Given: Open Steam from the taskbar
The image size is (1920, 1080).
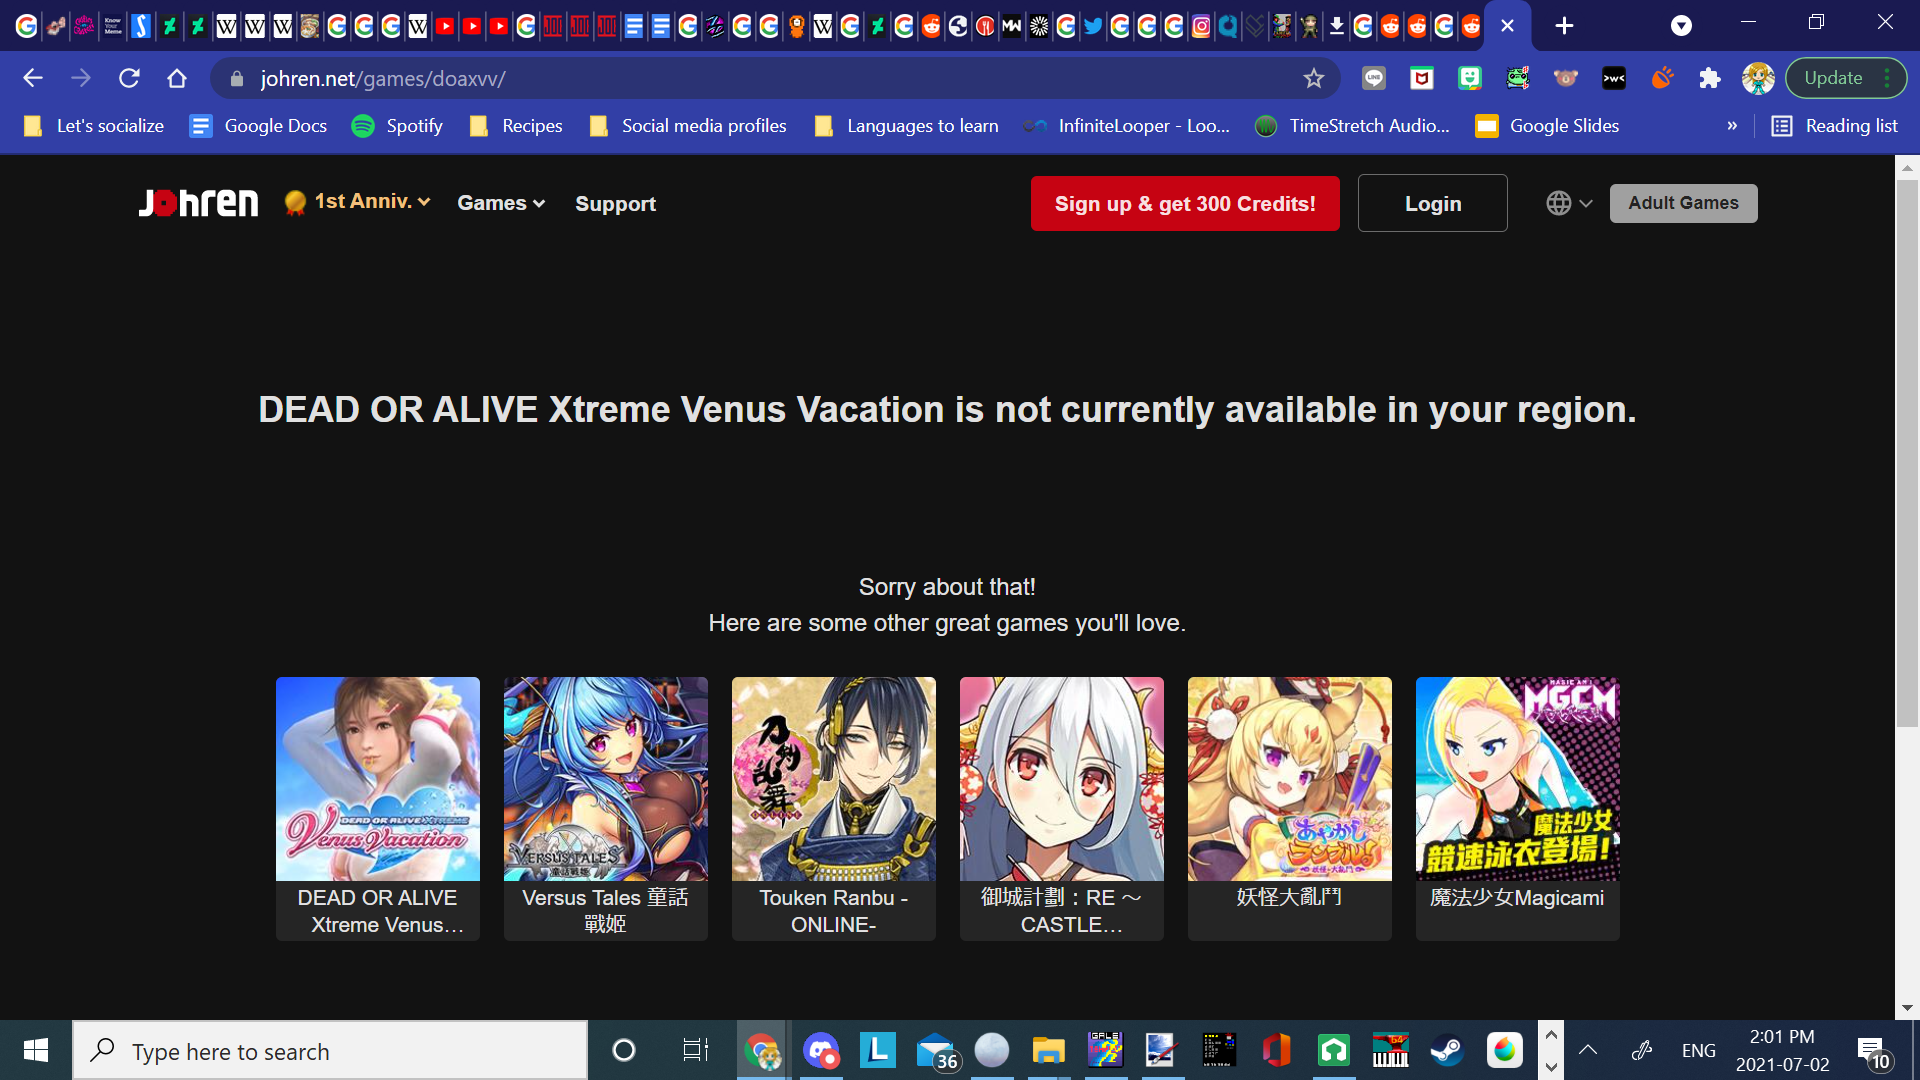Looking at the screenshot, I should (x=1446, y=1051).
